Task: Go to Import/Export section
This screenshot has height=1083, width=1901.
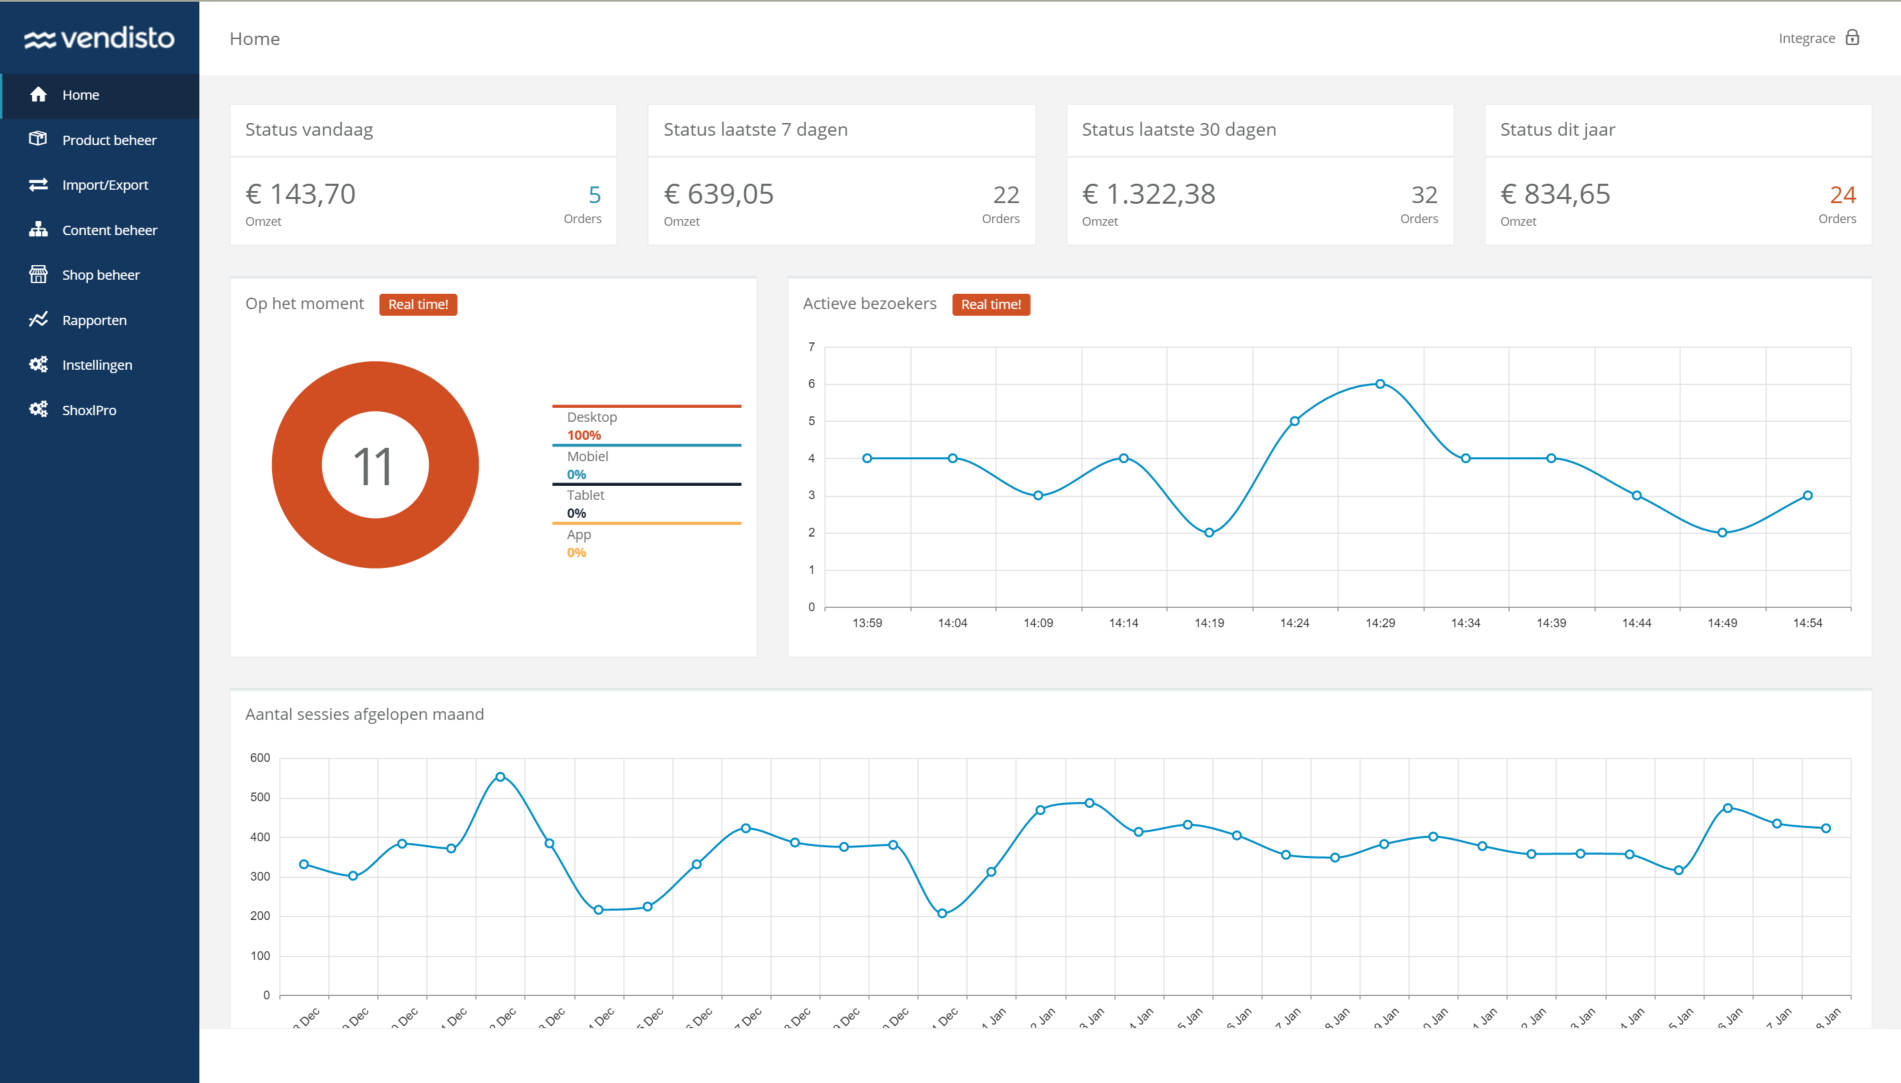Action: [100, 185]
